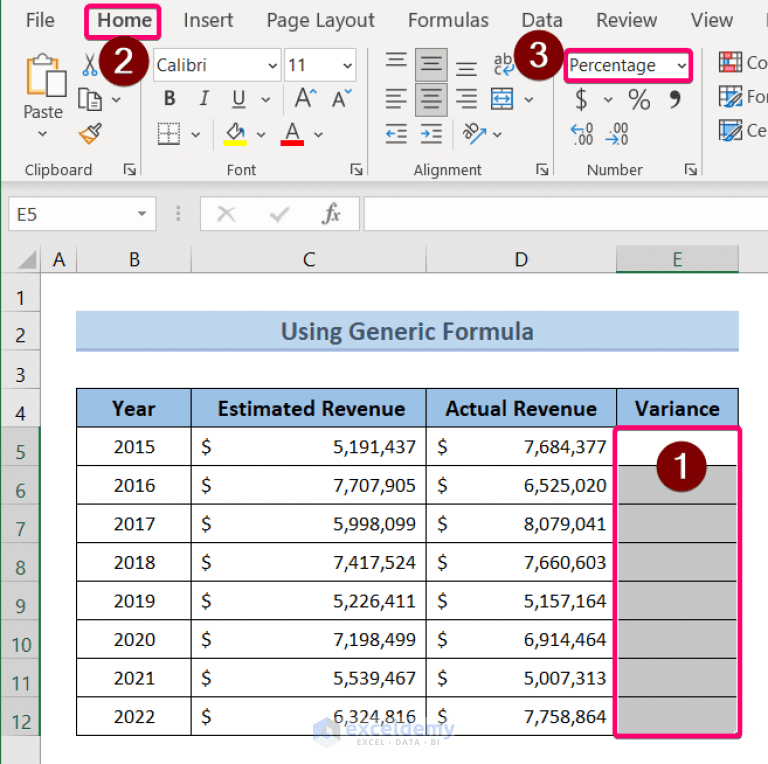The height and width of the screenshot is (764, 768).
Task: Click the Orientation text-angle icon
Action: 474,134
